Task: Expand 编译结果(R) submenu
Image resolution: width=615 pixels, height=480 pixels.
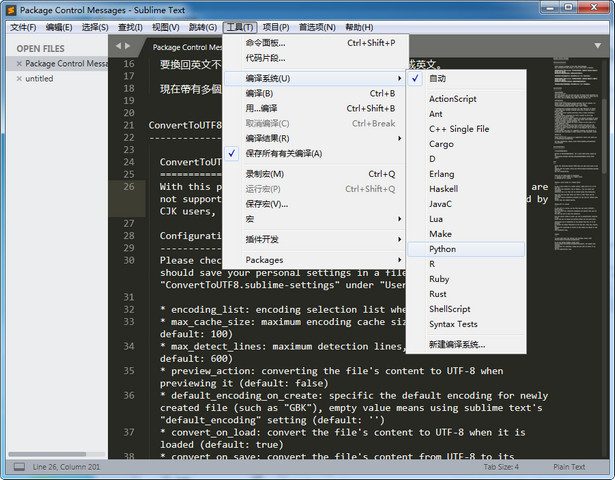Action: pyautogui.click(x=315, y=138)
